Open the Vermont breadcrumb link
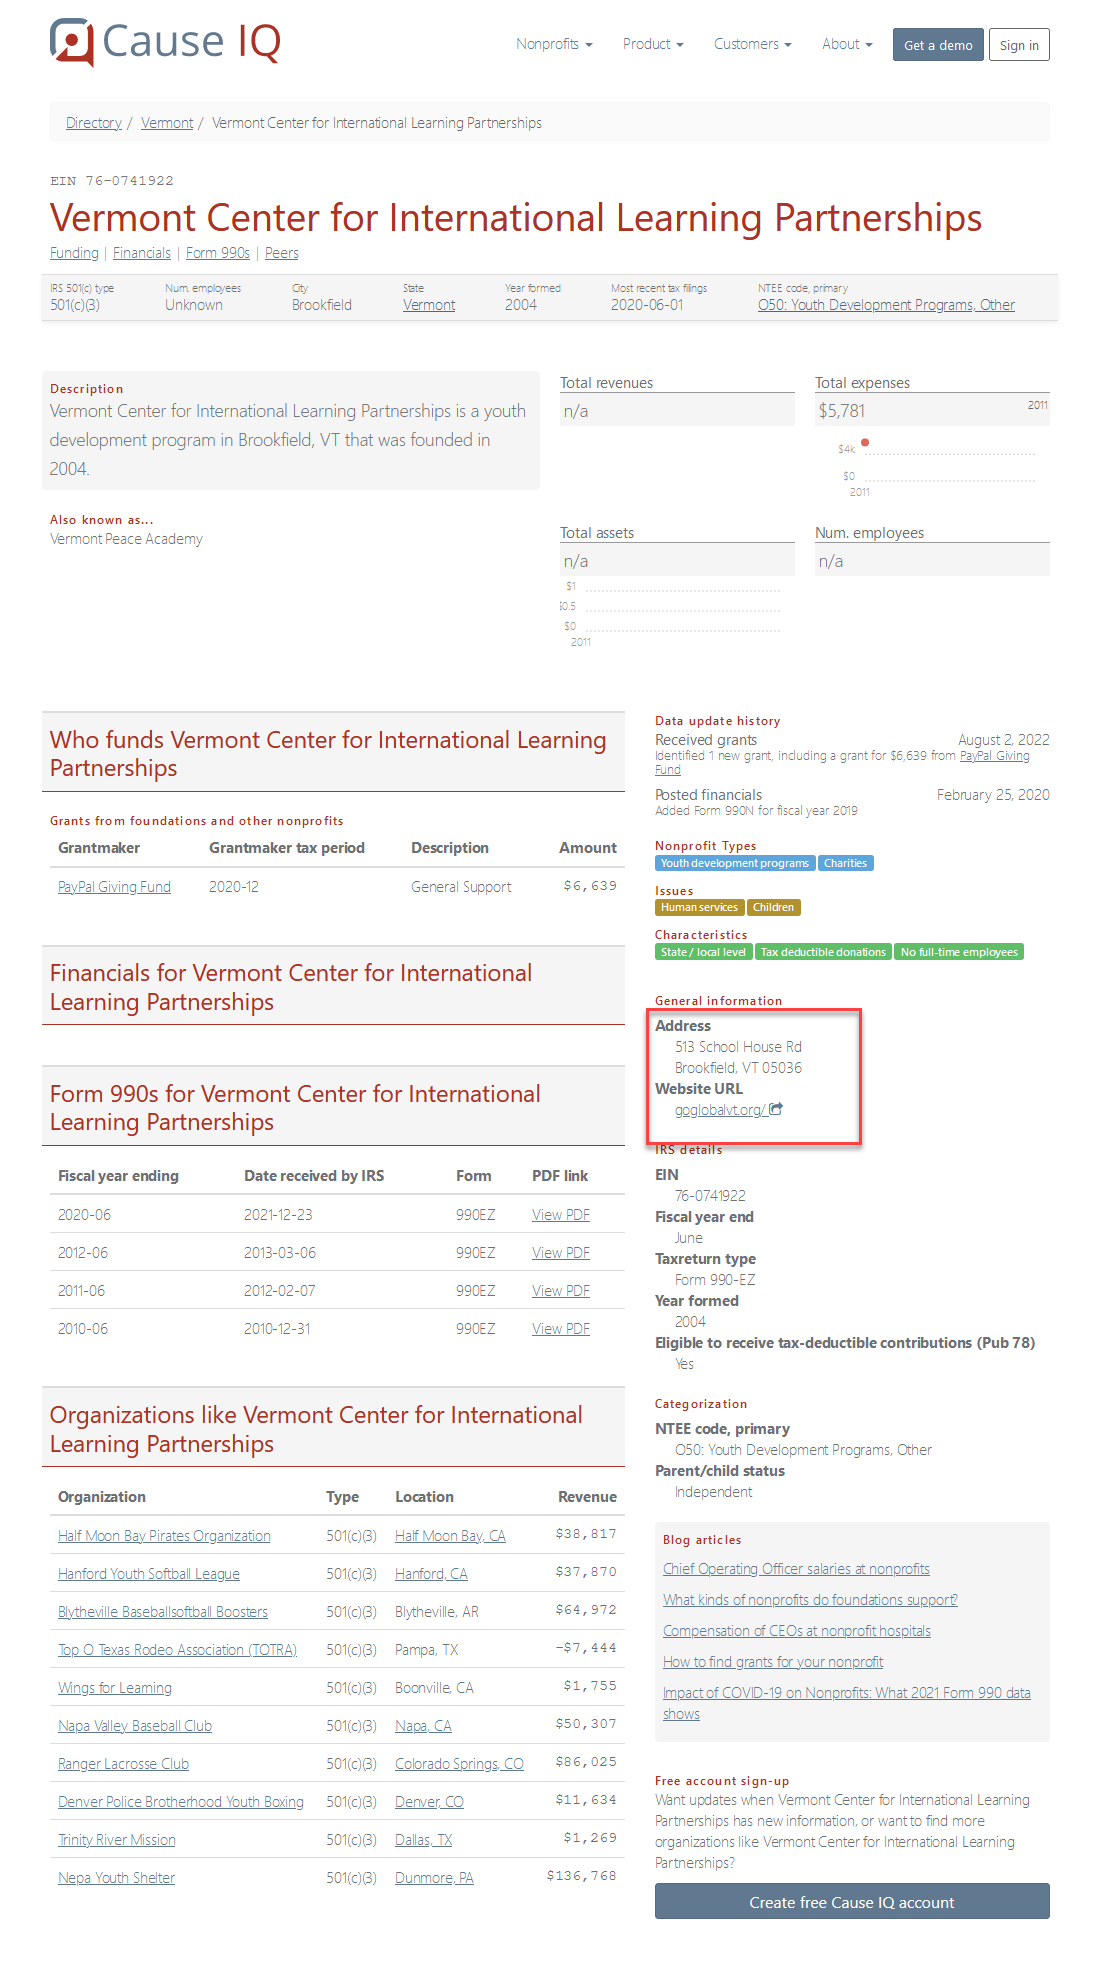The height and width of the screenshot is (1970, 1120). tap(167, 123)
